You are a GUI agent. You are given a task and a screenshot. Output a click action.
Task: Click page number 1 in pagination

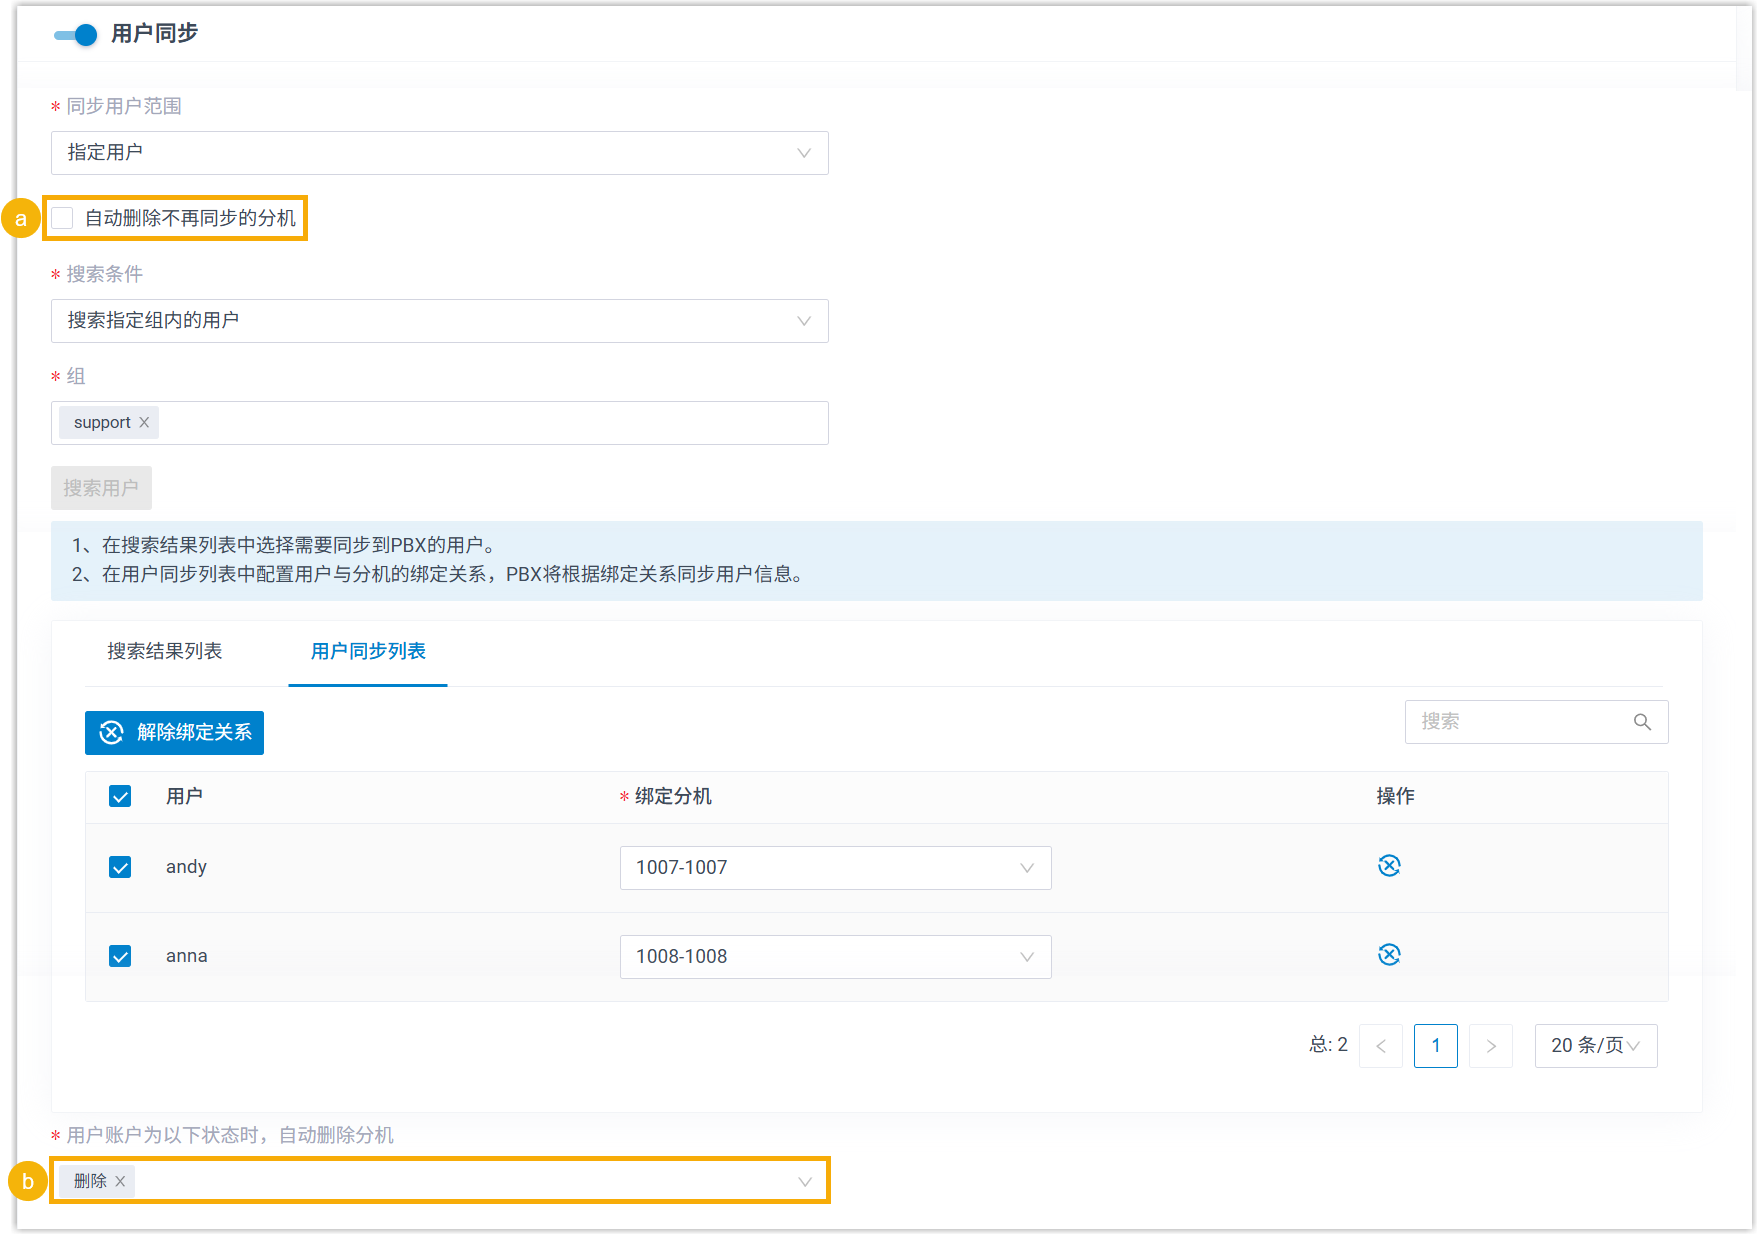tap(1435, 1046)
